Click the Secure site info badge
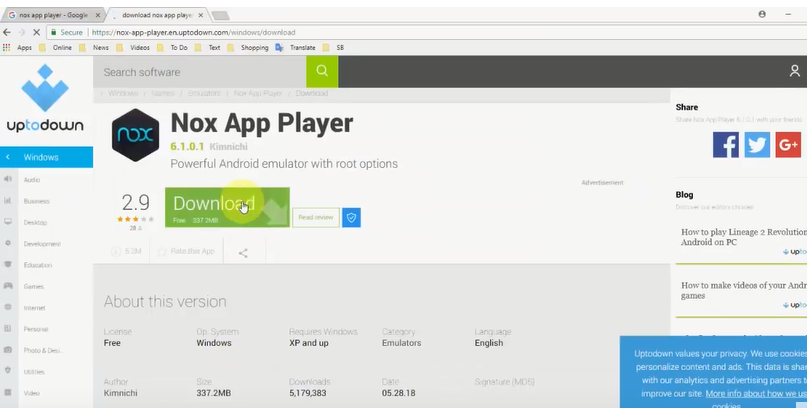The width and height of the screenshot is (807, 408). [66, 32]
